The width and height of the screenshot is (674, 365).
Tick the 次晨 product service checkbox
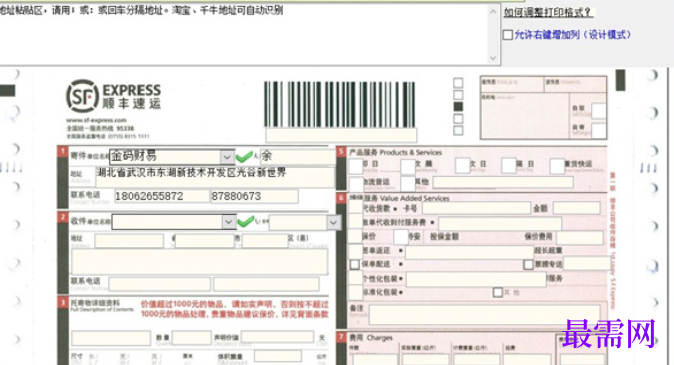[x=407, y=166]
